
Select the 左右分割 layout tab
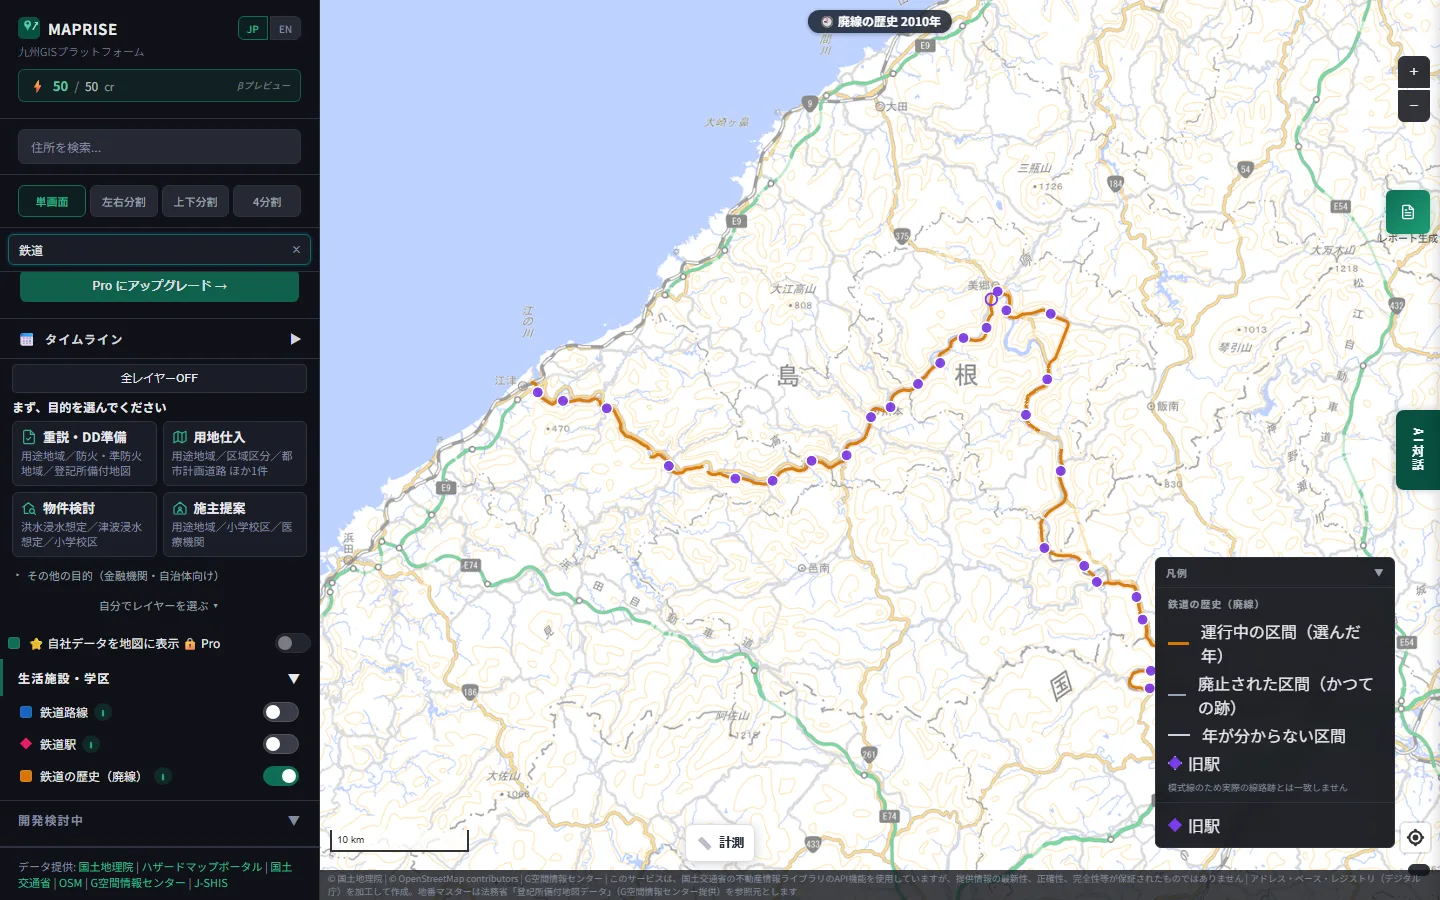pyautogui.click(x=124, y=201)
